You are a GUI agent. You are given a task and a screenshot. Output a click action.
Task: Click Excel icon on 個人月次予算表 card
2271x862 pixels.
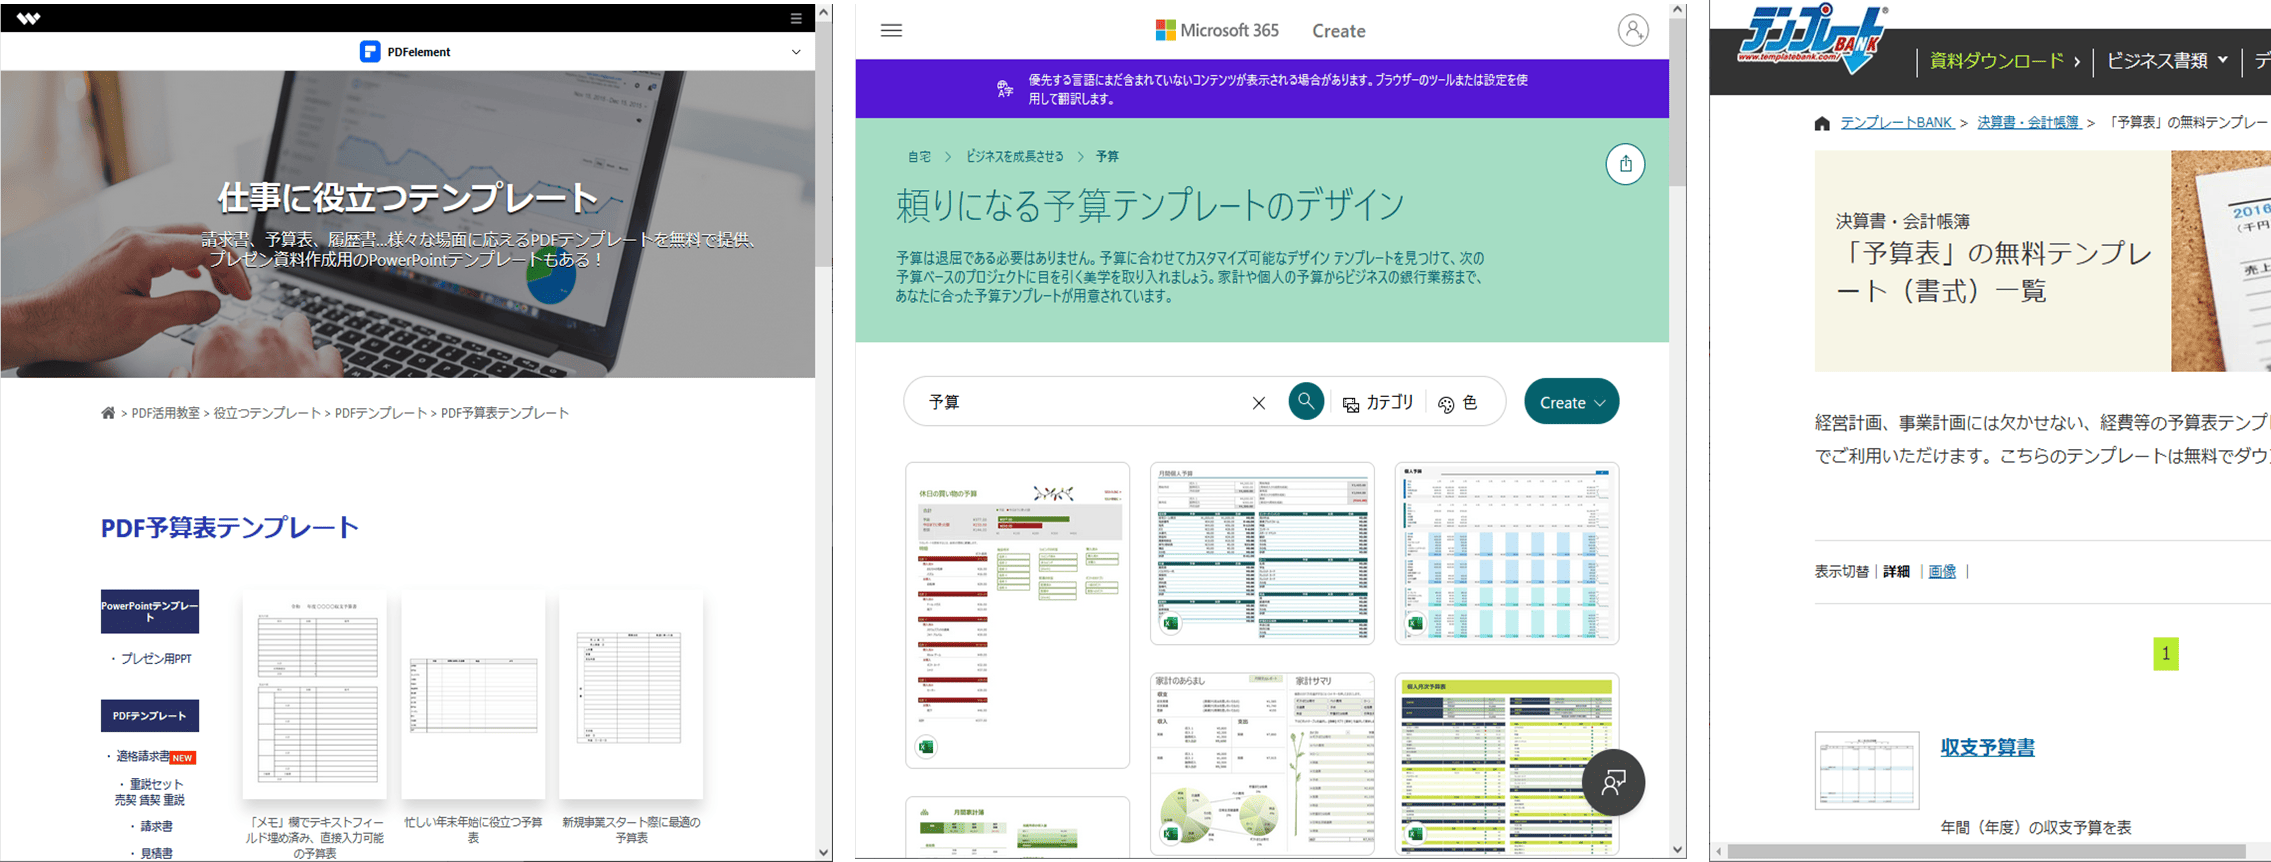pos(1416,834)
